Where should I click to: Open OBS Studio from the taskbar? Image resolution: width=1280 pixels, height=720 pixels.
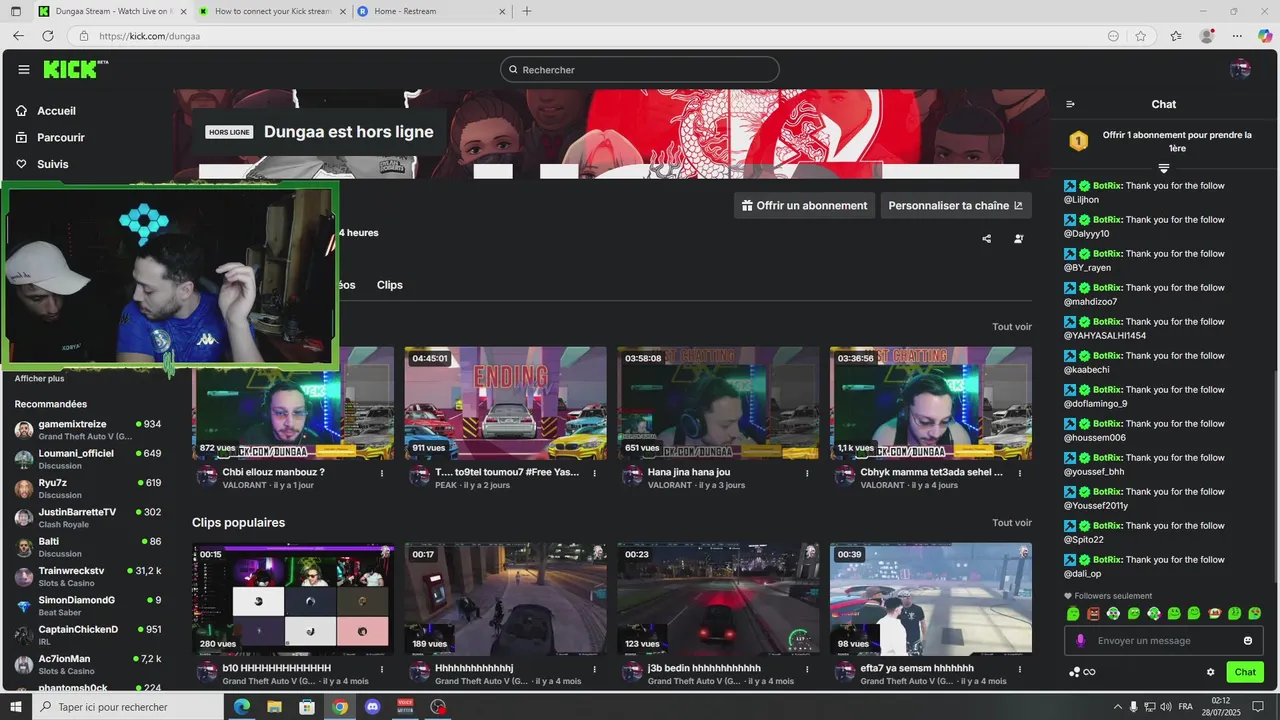pyautogui.click(x=438, y=707)
